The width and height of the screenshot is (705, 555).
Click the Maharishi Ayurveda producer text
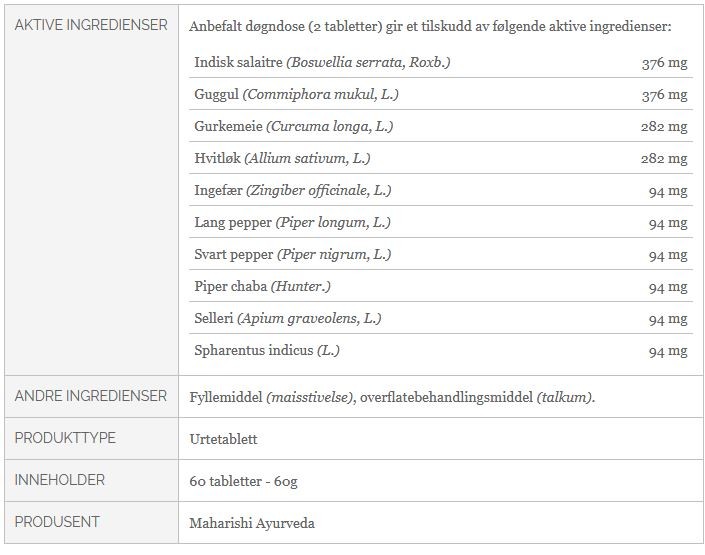252,522
